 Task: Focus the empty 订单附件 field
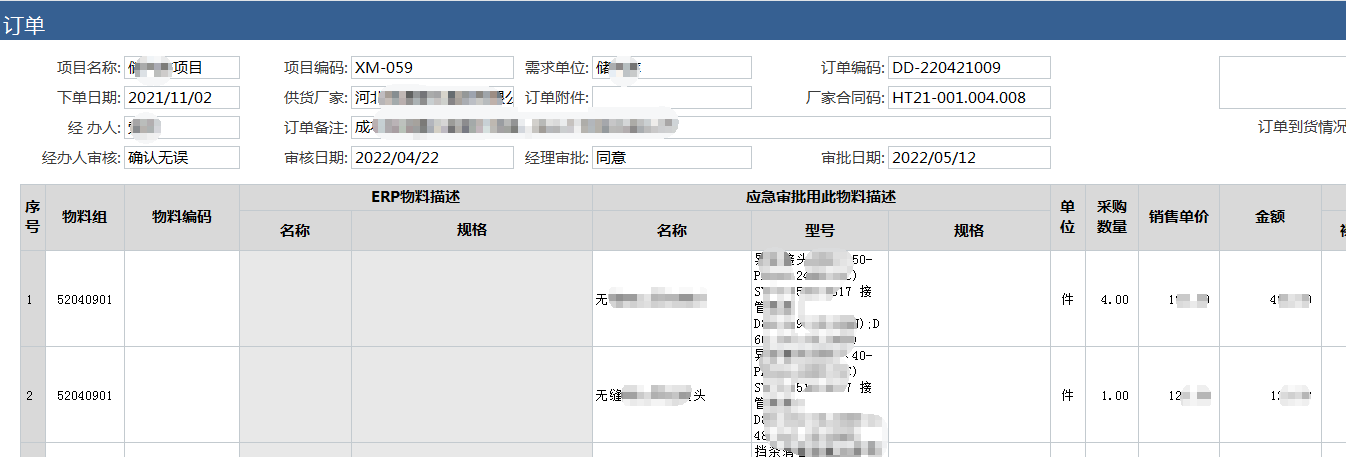(x=671, y=98)
